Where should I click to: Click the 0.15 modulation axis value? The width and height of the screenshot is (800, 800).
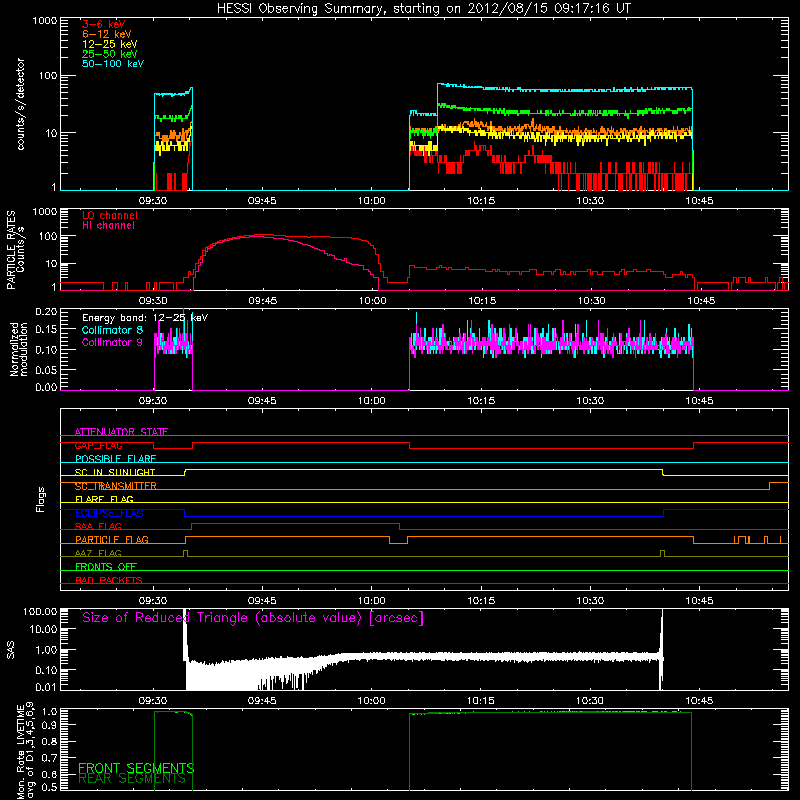click(x=46, y=330)
